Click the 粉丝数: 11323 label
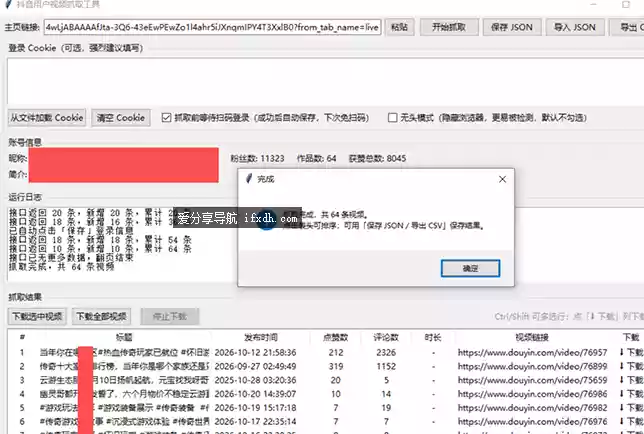644x434 pixels. (x=257, y=158)
